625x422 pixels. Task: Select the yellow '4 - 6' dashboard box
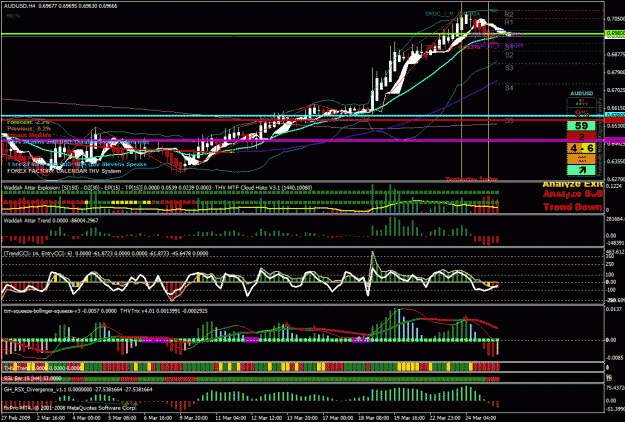pyautogui.click(x=581, y=148)
